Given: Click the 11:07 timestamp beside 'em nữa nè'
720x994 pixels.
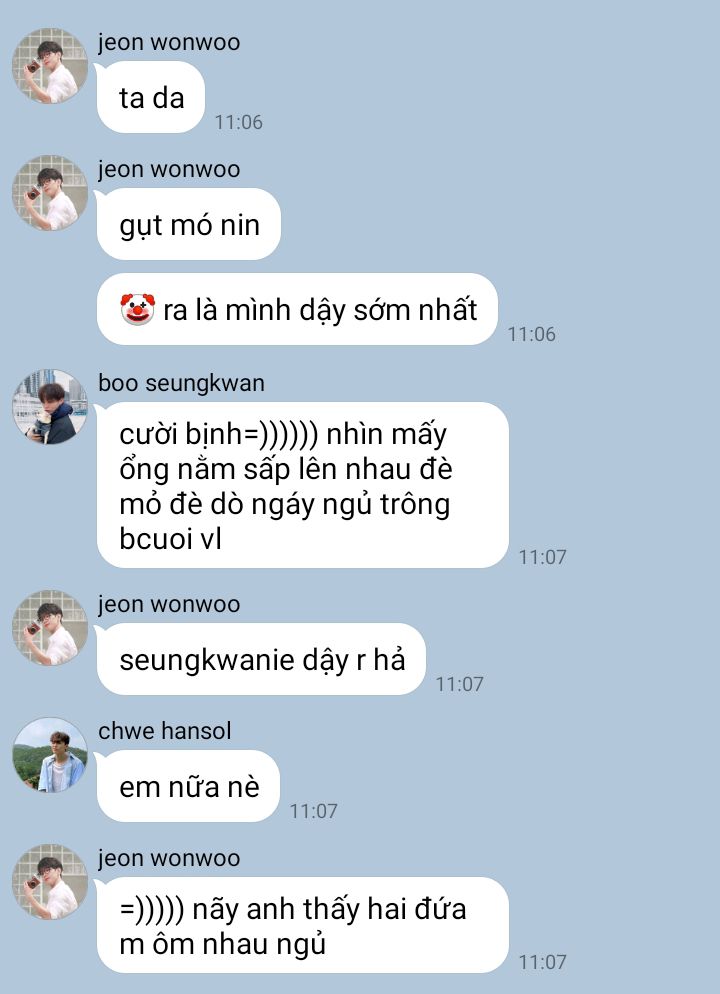Looking at the screenshot, I should point(314,811).
